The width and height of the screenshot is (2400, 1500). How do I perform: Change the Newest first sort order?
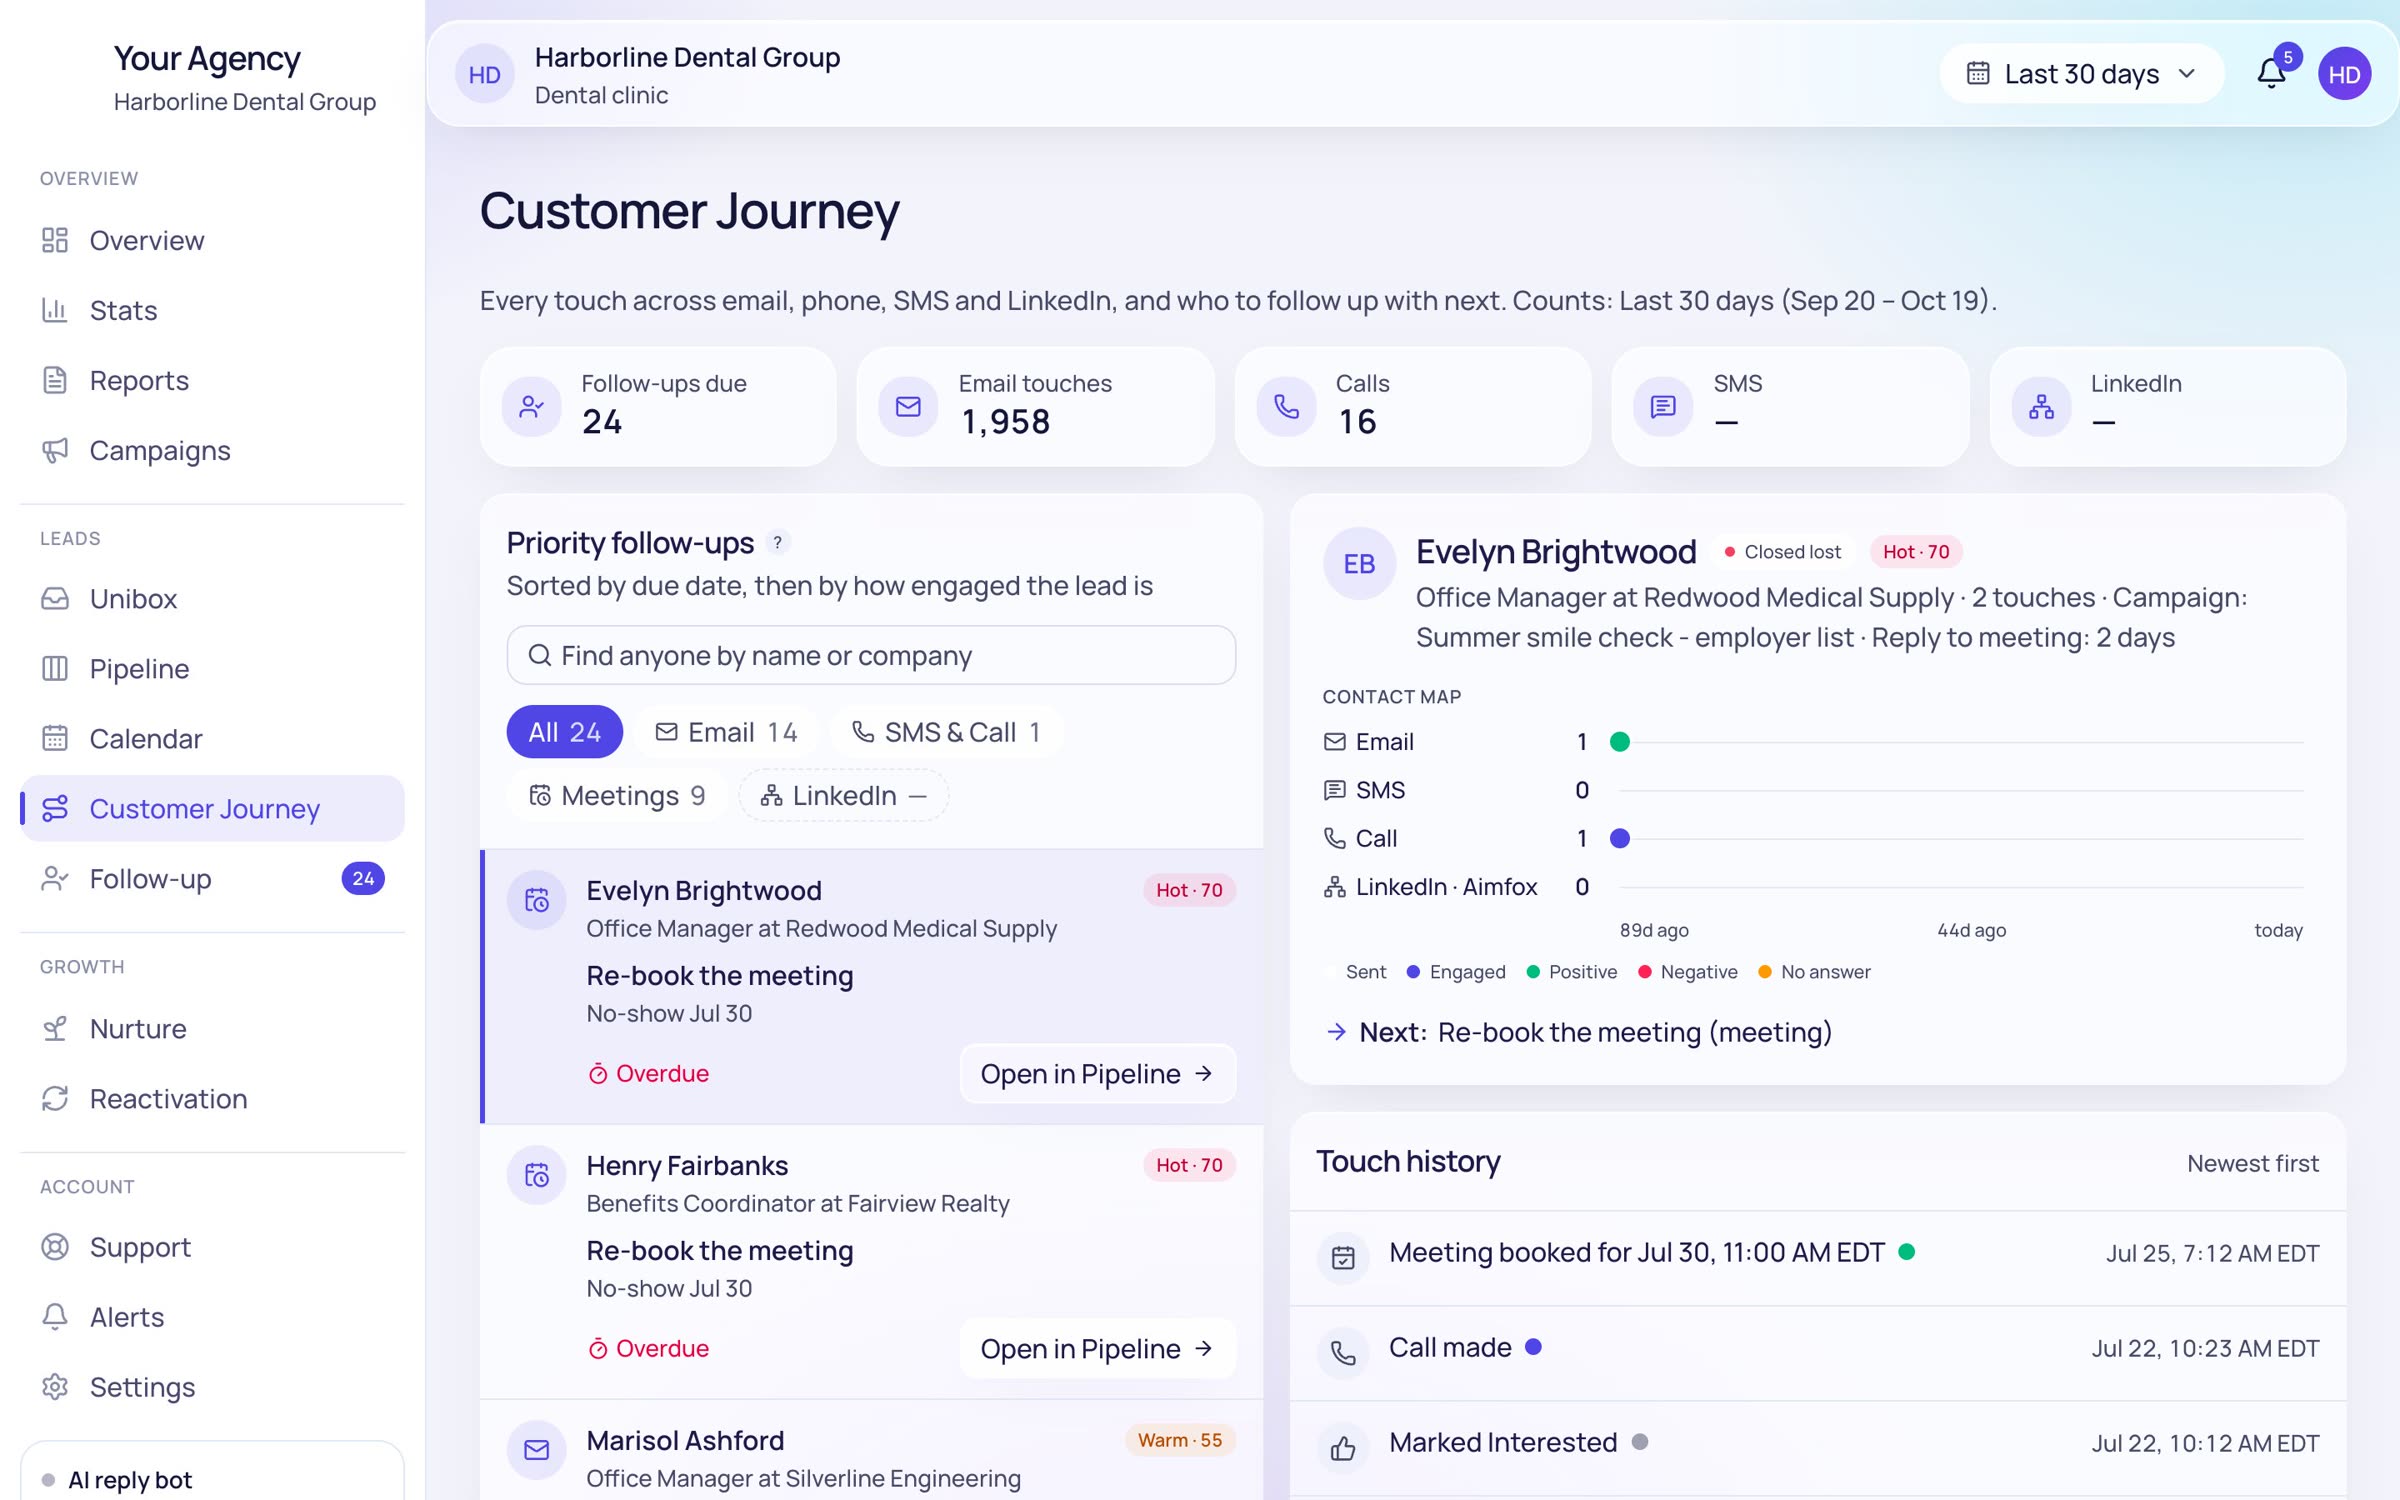[x=2252, y=1163]
